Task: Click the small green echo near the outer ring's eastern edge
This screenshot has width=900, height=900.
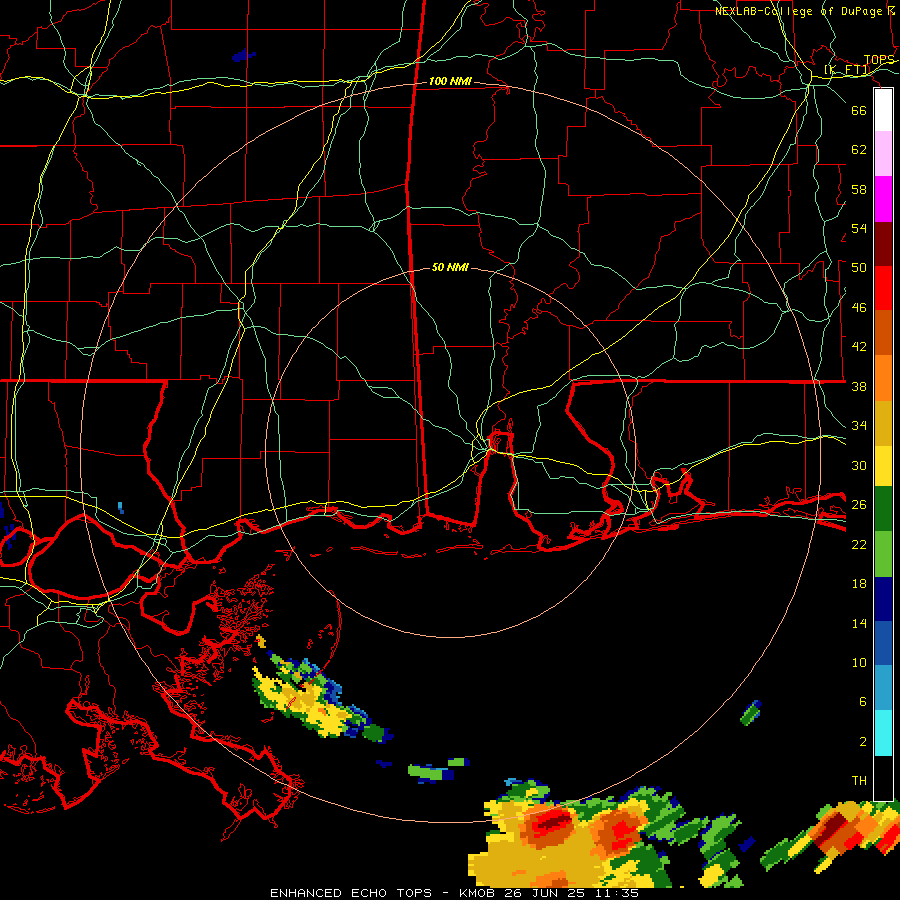Action: click(751, 713)
